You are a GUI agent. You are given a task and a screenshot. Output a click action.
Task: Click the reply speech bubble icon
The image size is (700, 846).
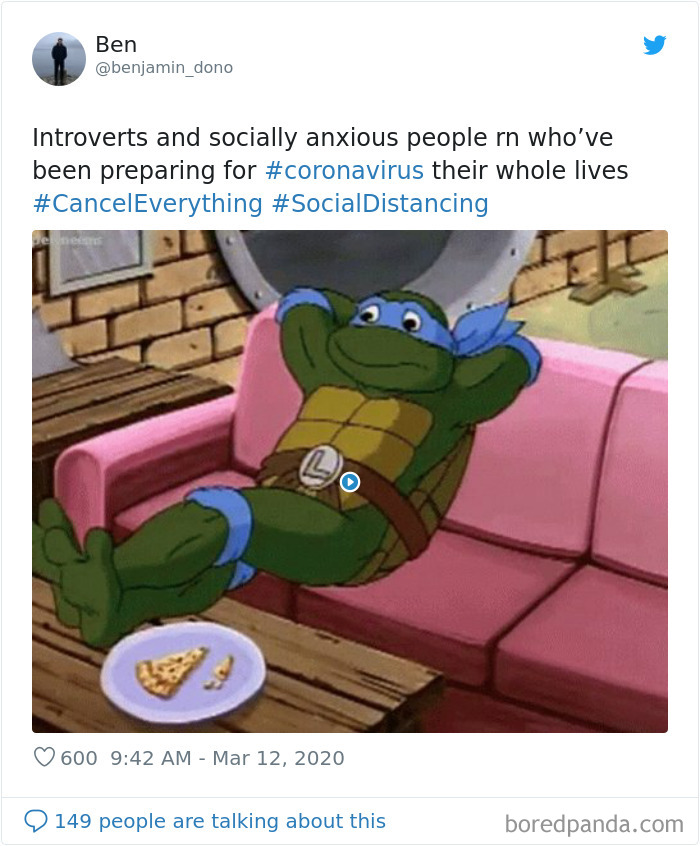[x=38, y=820]
